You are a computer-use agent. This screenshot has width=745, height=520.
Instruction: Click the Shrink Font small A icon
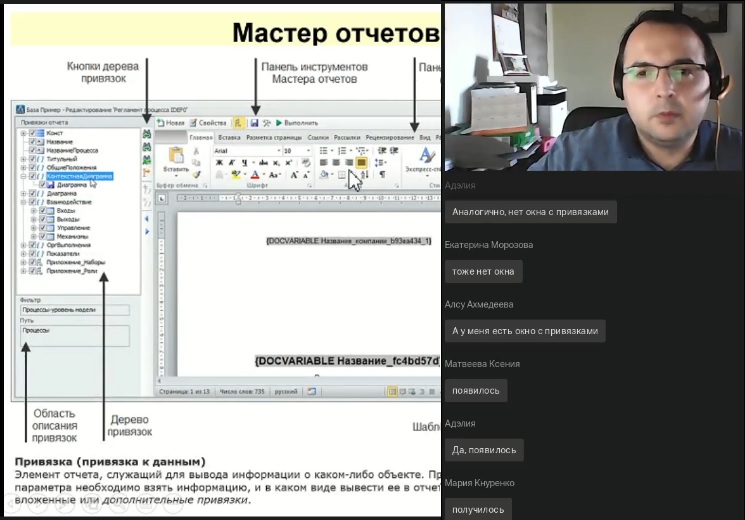pos(306,175)
